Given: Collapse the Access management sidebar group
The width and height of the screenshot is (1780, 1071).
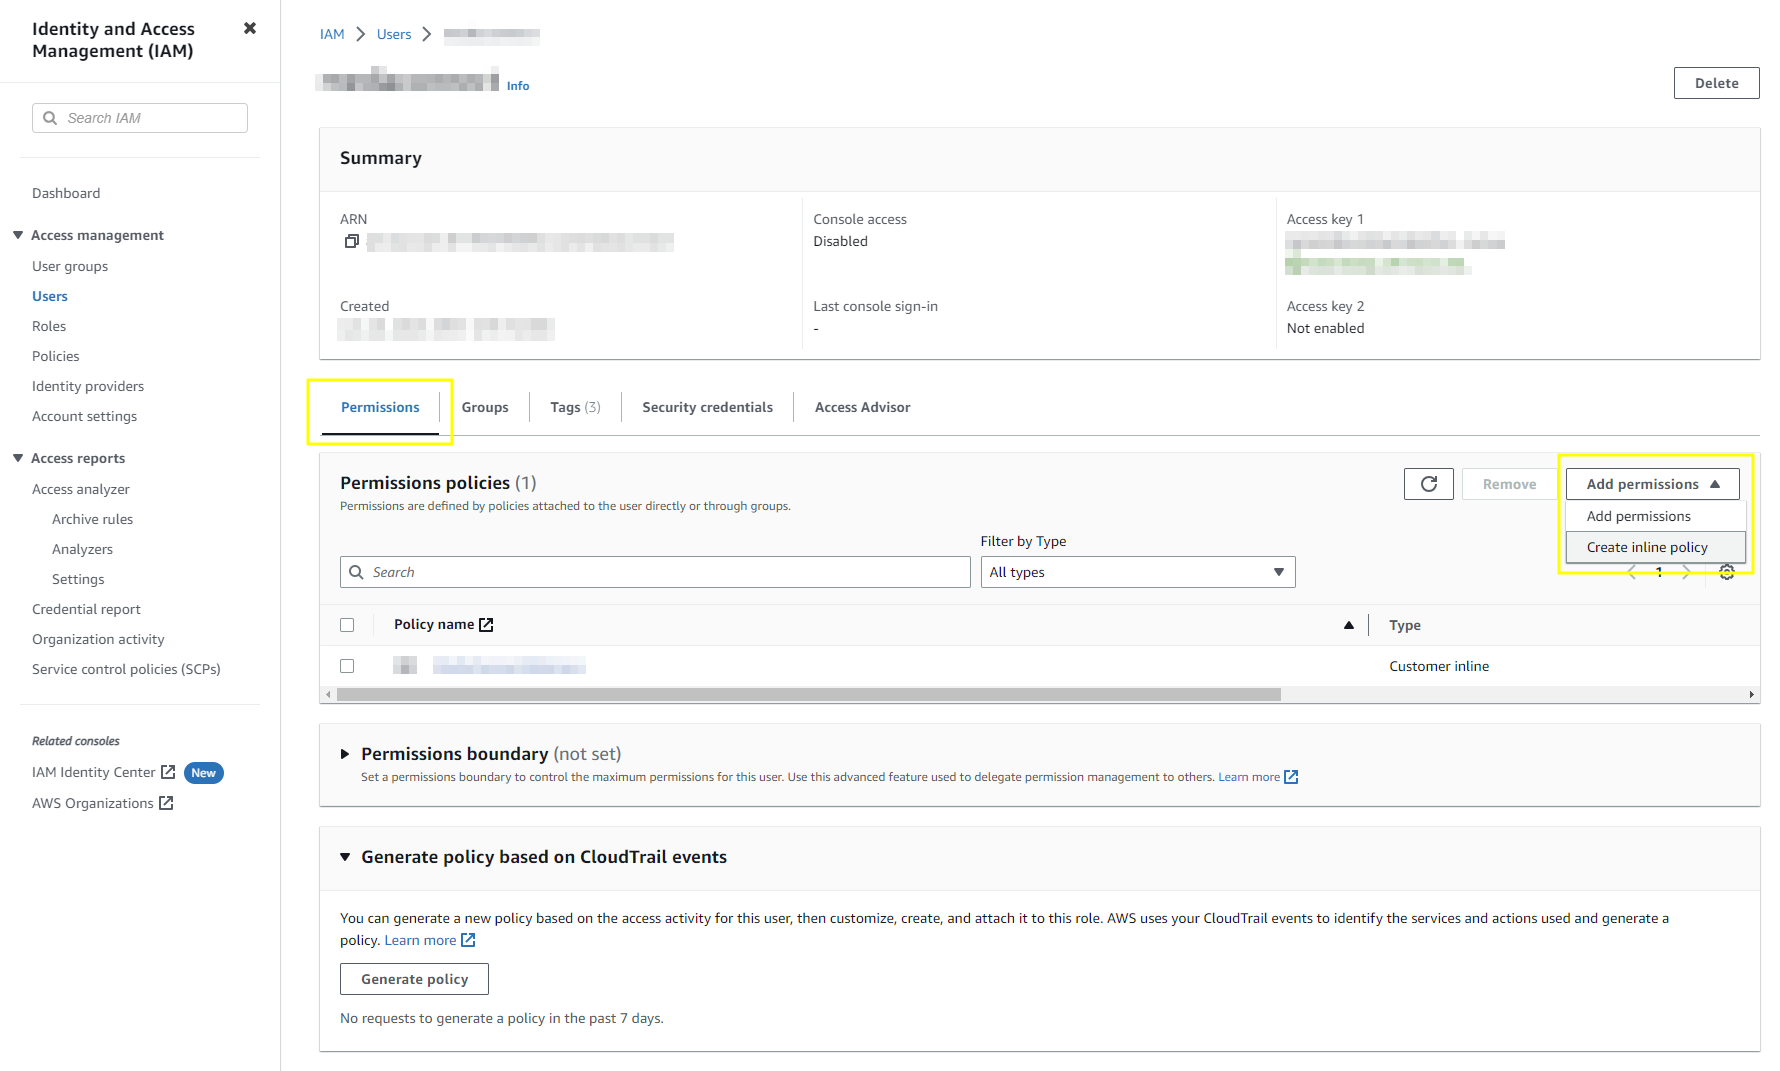Looking at the screenshot, I should tap(18, 235).
